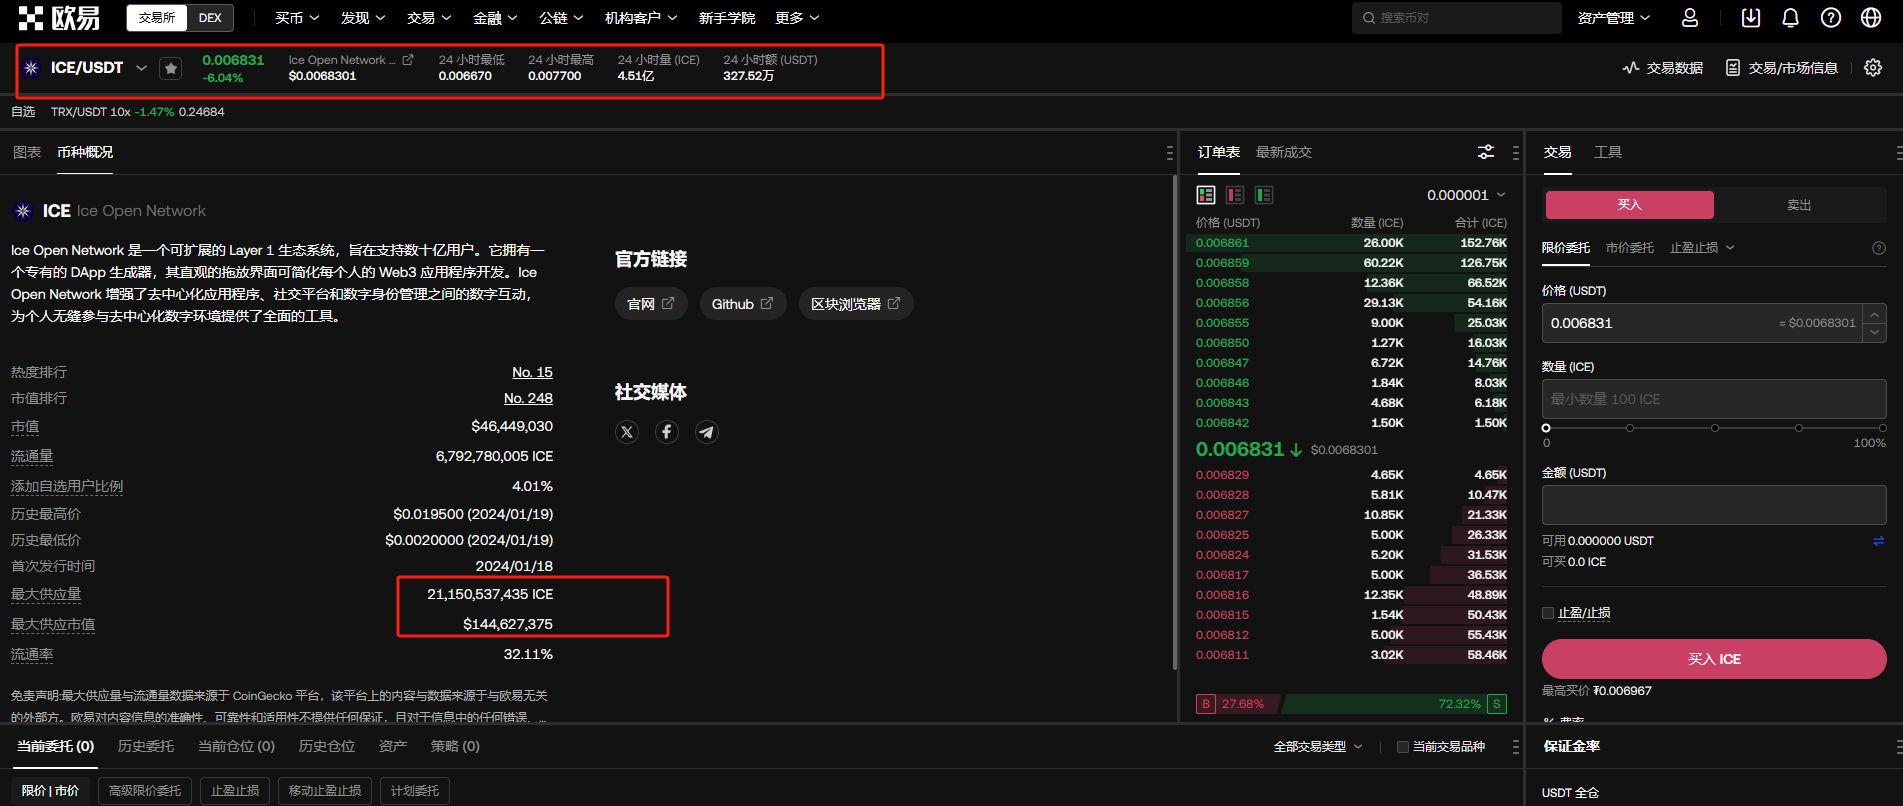Switch to the 图表 chart tab

(x=27, y=152)
